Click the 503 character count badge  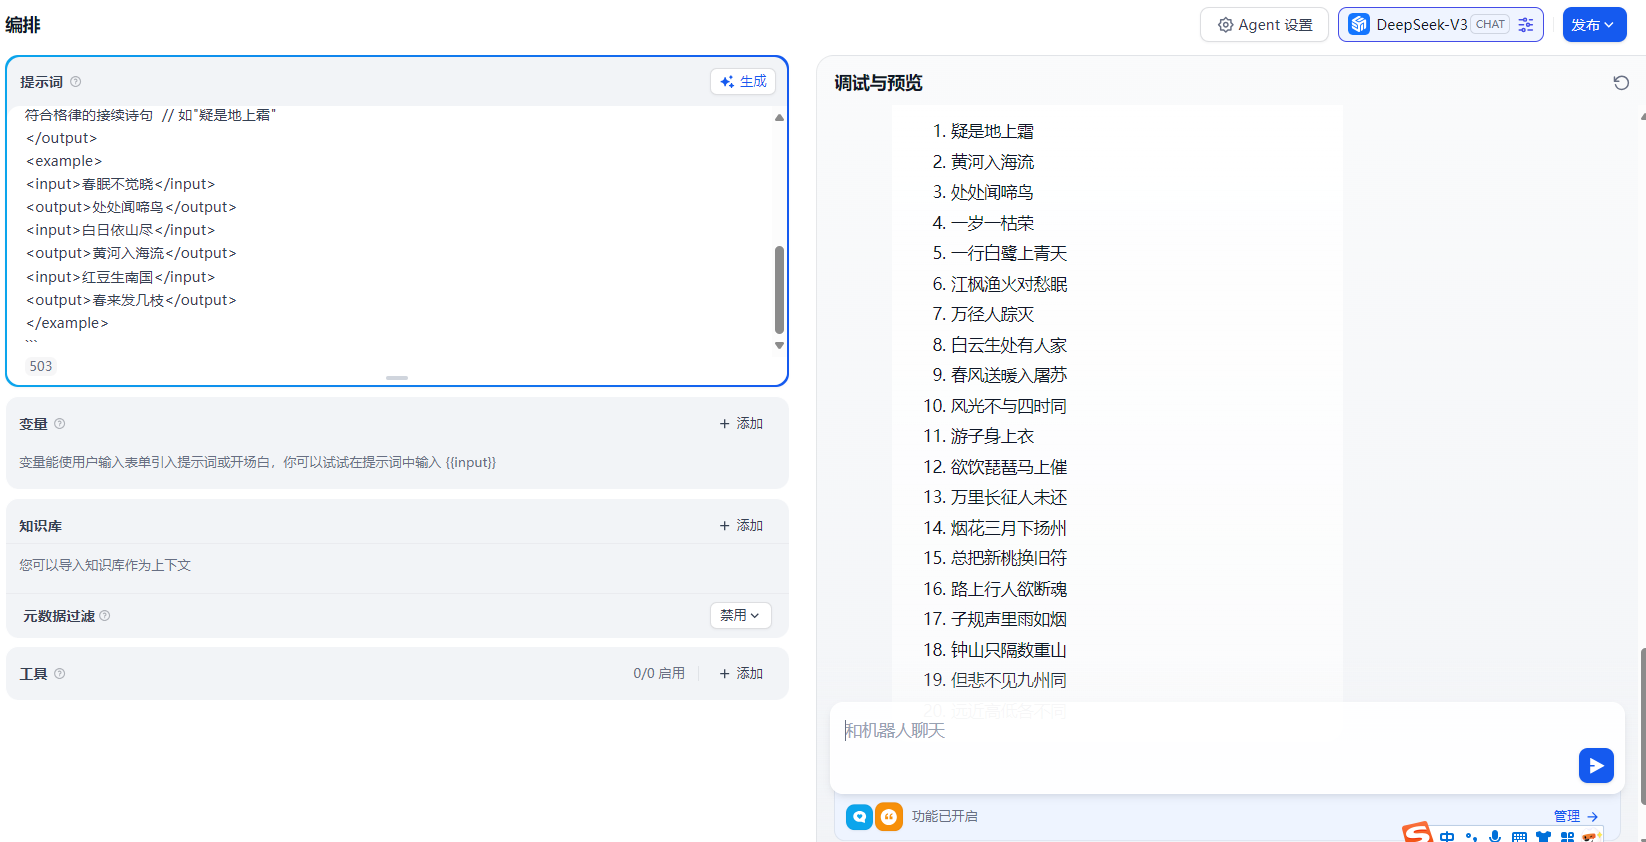click(41, 366)
